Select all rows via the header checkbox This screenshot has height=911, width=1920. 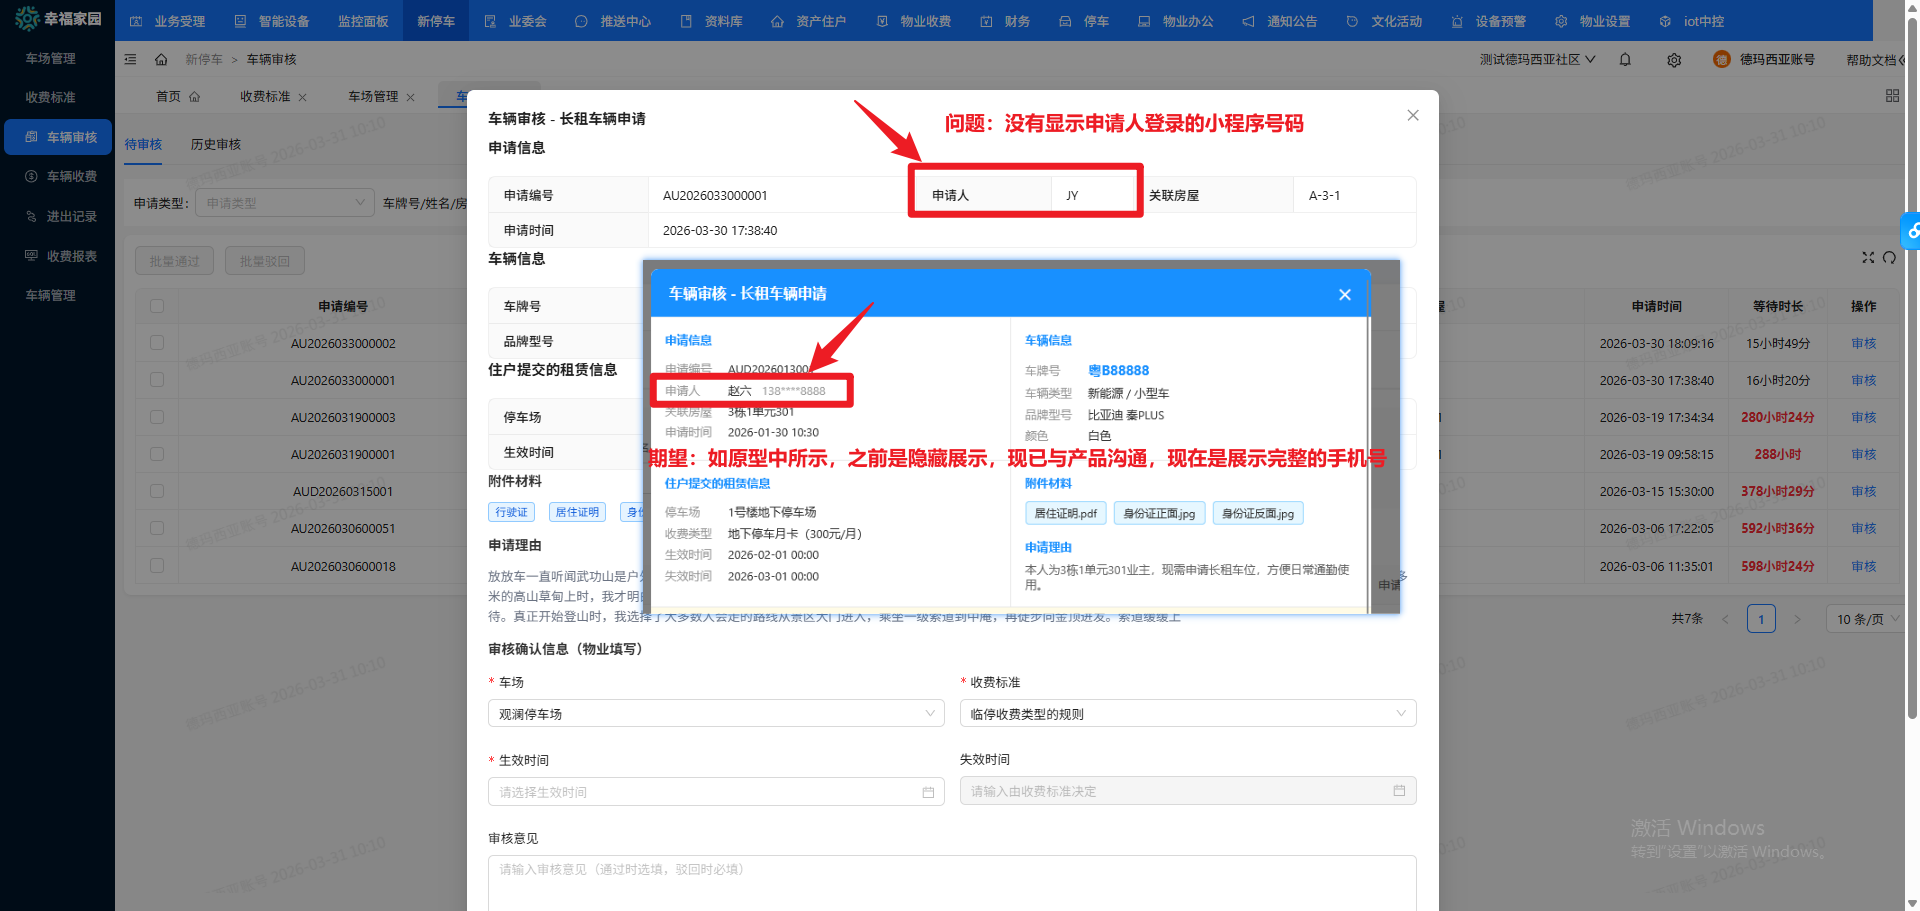[157, 305]
